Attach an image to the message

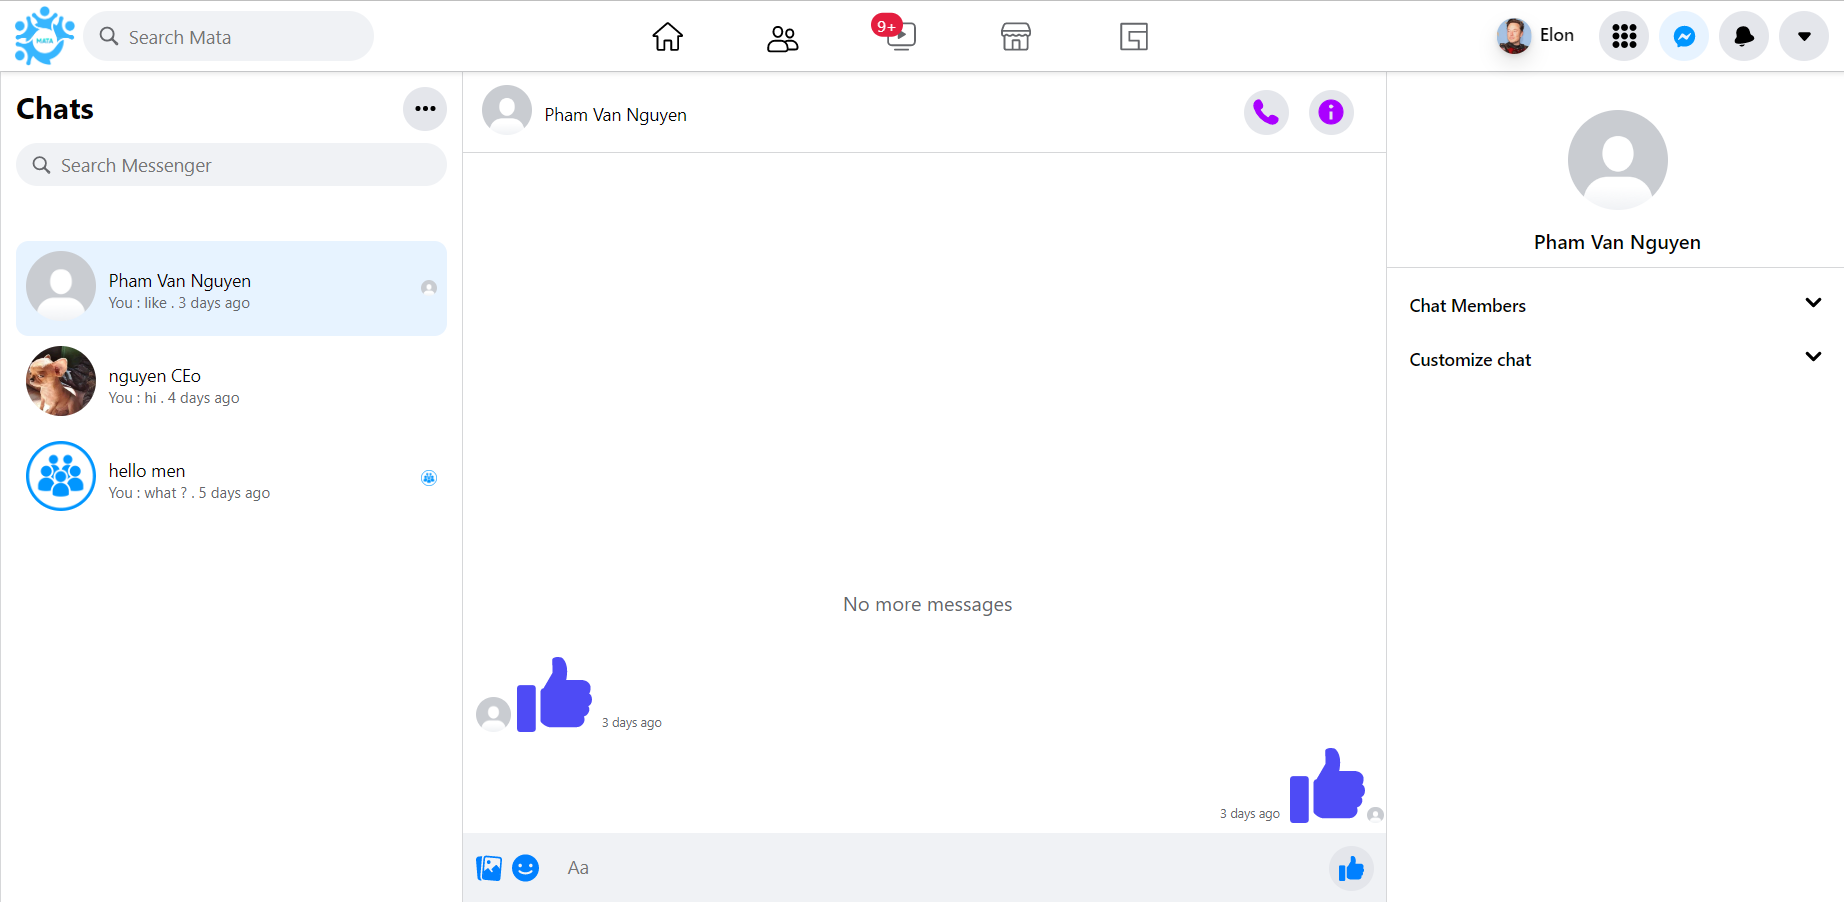489,868
